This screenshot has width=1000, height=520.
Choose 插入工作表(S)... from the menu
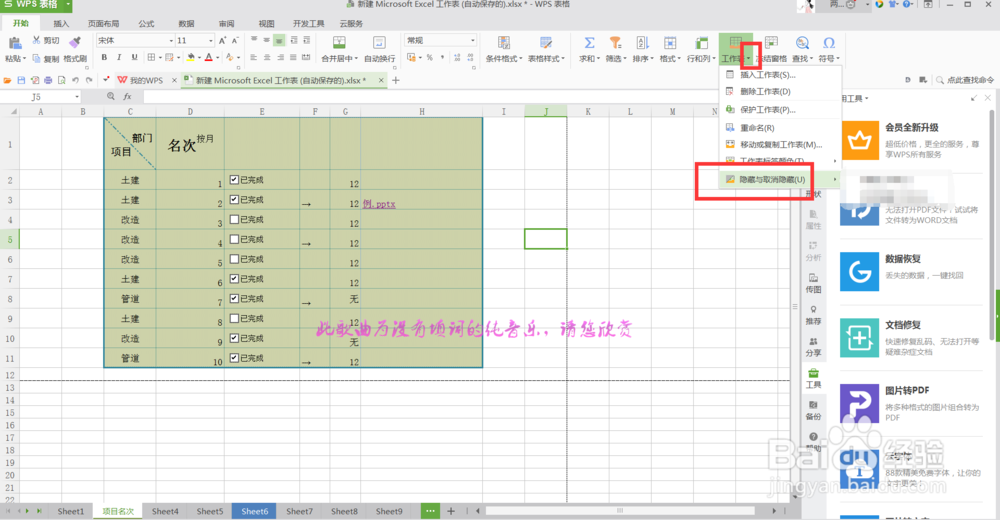click(767, 75)
